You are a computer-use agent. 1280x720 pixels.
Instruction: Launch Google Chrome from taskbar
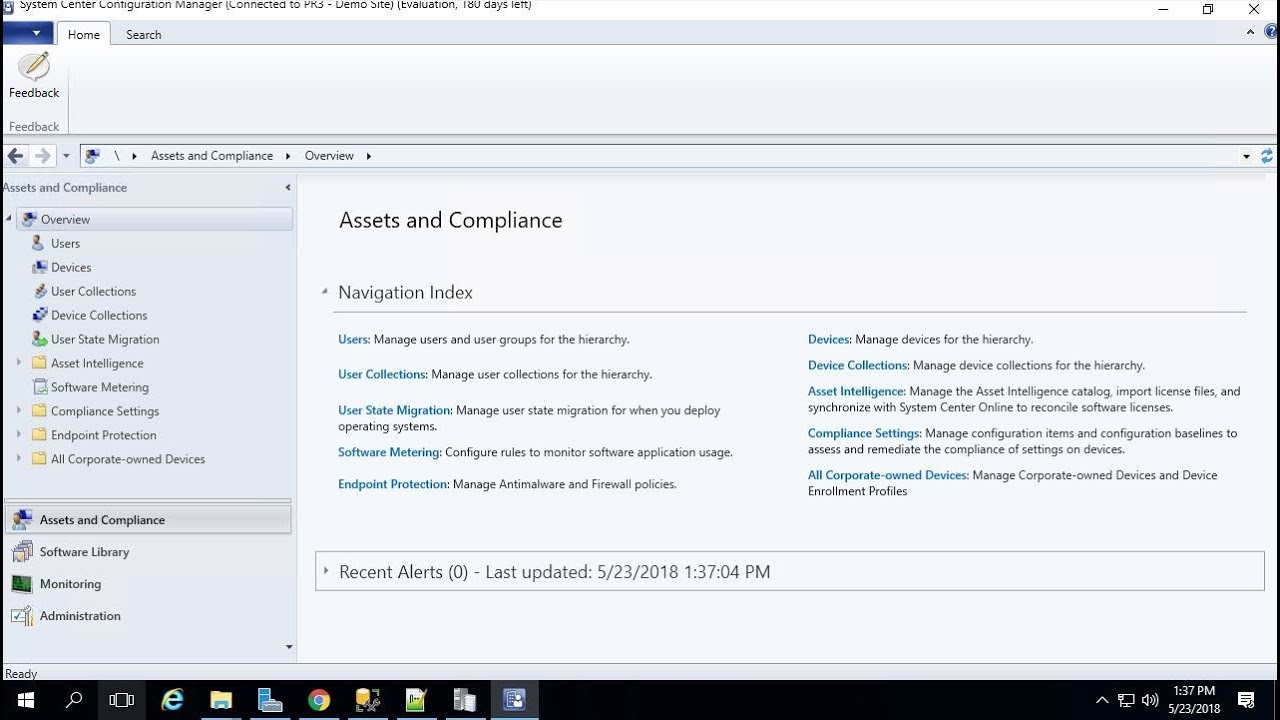pyautogui.click(x=319, y=700)
